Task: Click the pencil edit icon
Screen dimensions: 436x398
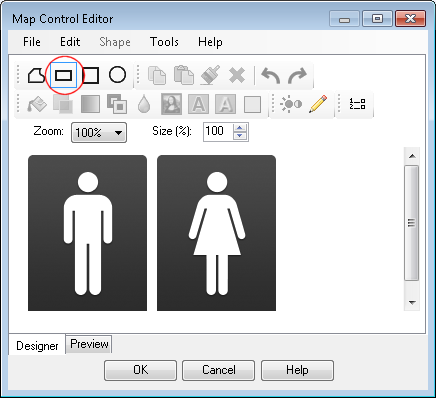Action: click(x=318, y=104)
